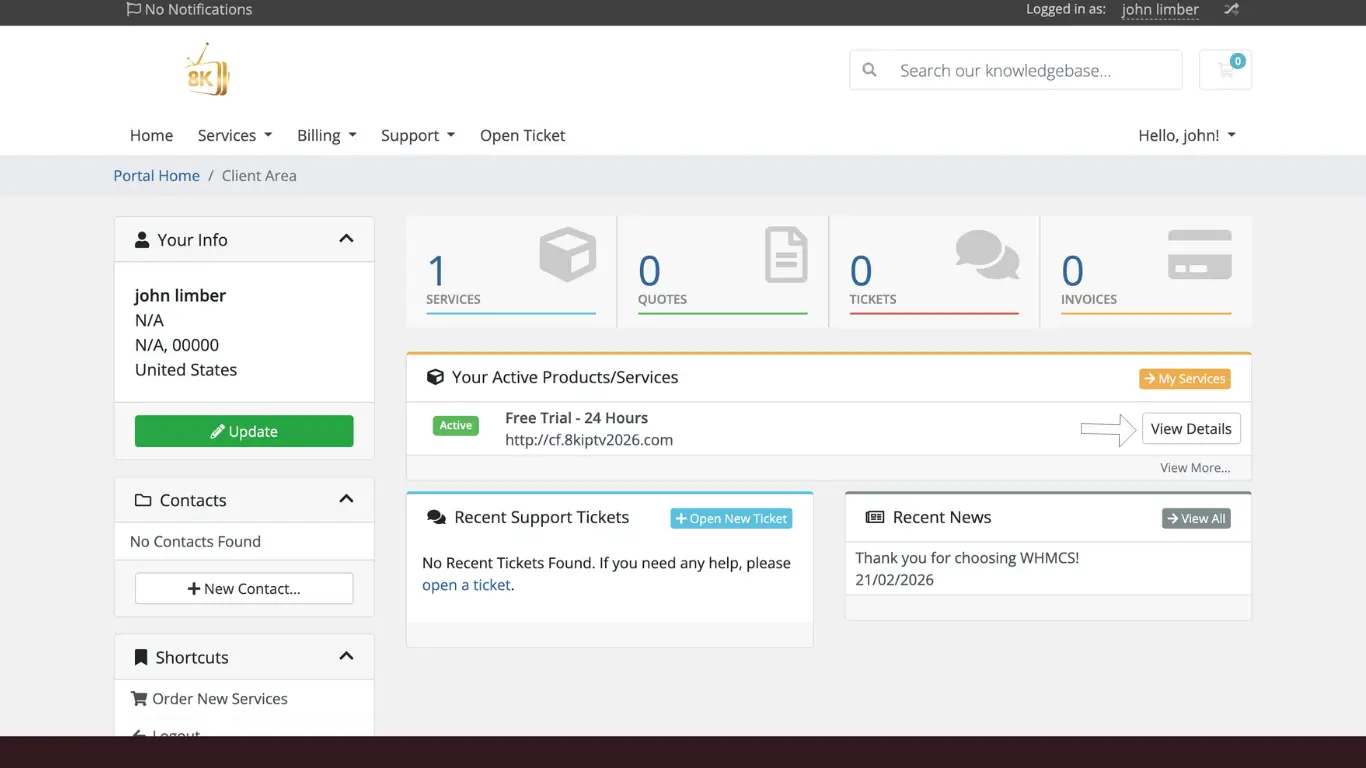Click the 8K logo image
Viewport: 1366px width, 768px height.
(x=208, y=70)
